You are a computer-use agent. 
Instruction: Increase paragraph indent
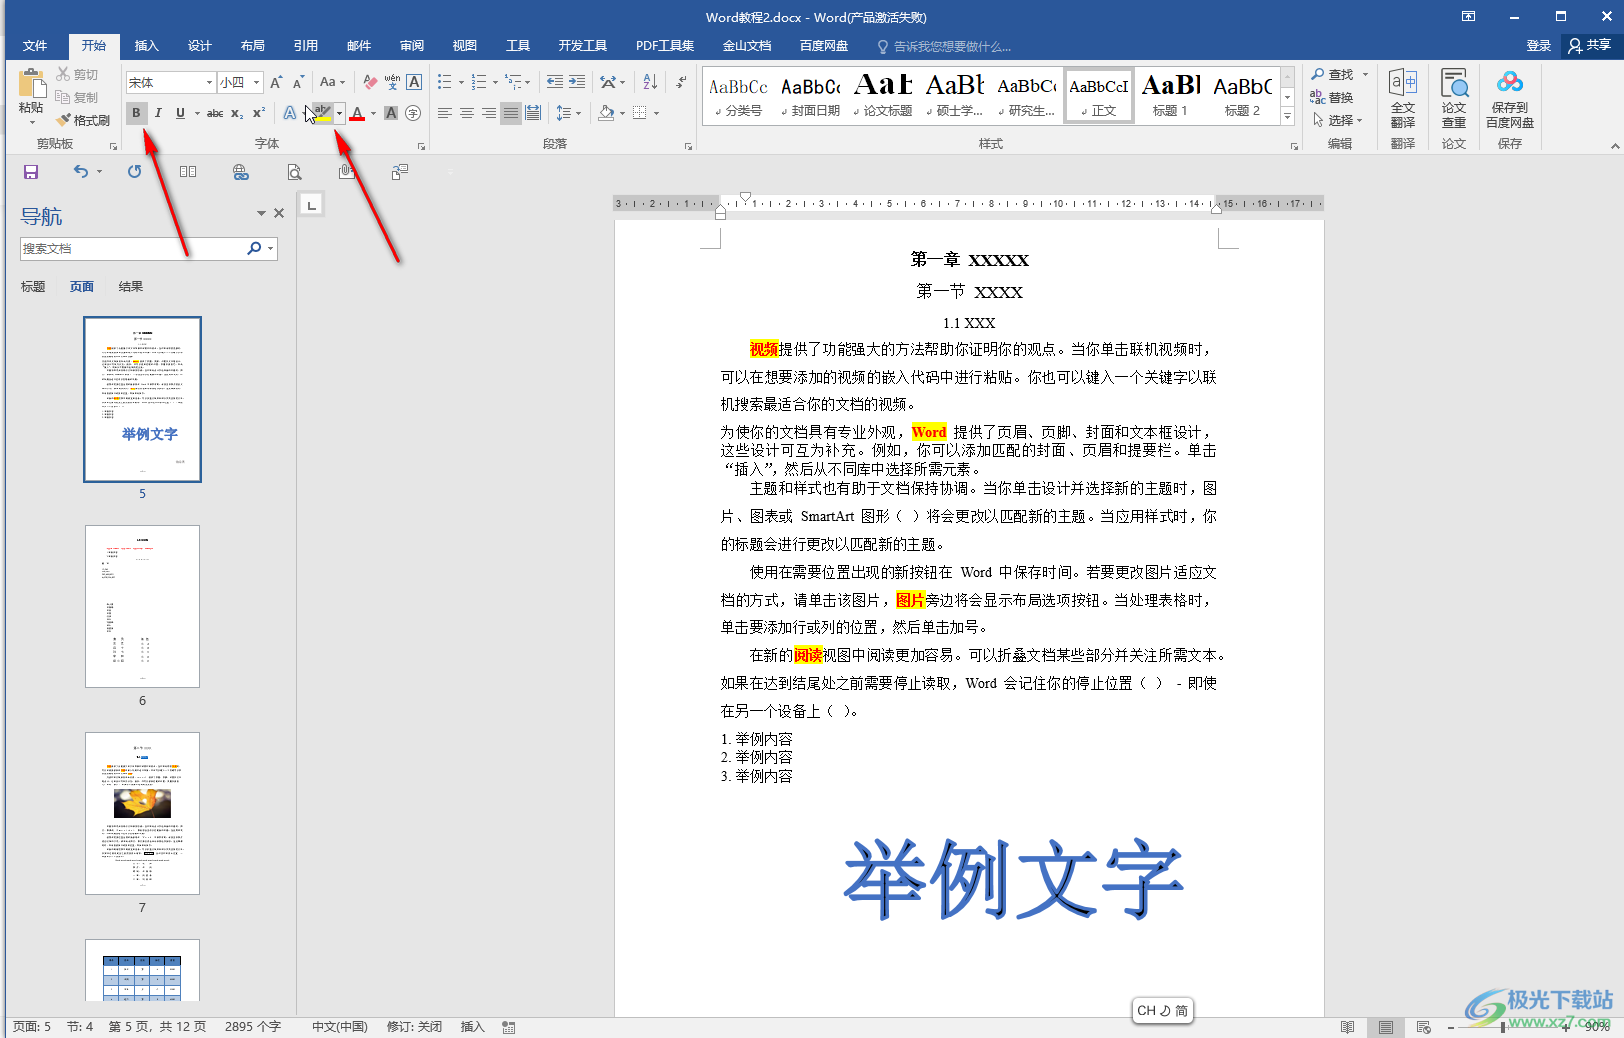point(577,82)
